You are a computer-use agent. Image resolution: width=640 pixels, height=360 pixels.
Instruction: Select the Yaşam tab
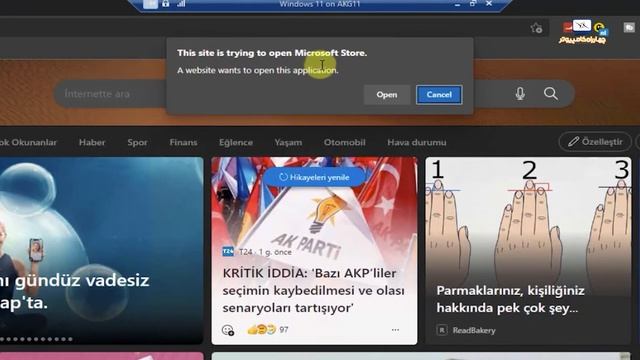288,142
